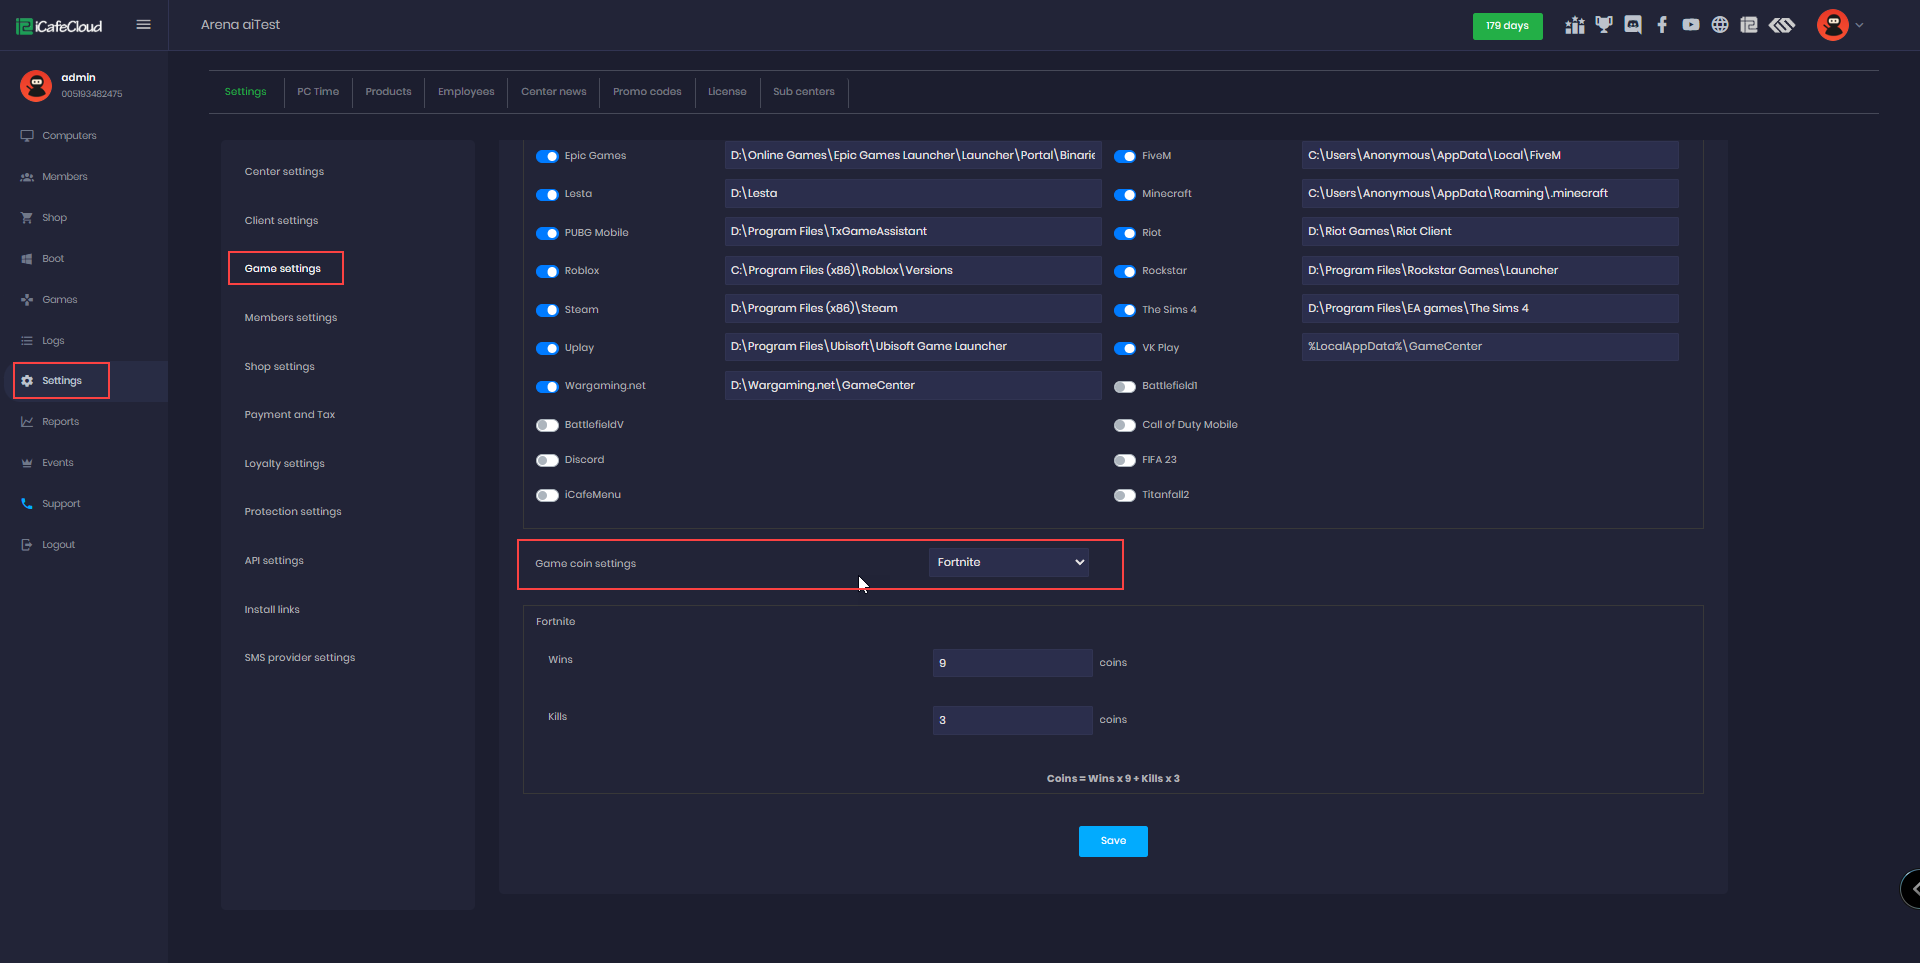Image resolution: width=1920 pixels, height=963 pixels.
Task: Open the Fortnite game coin dropdown
Action: pyautogui.click(x=1009, y=562)
